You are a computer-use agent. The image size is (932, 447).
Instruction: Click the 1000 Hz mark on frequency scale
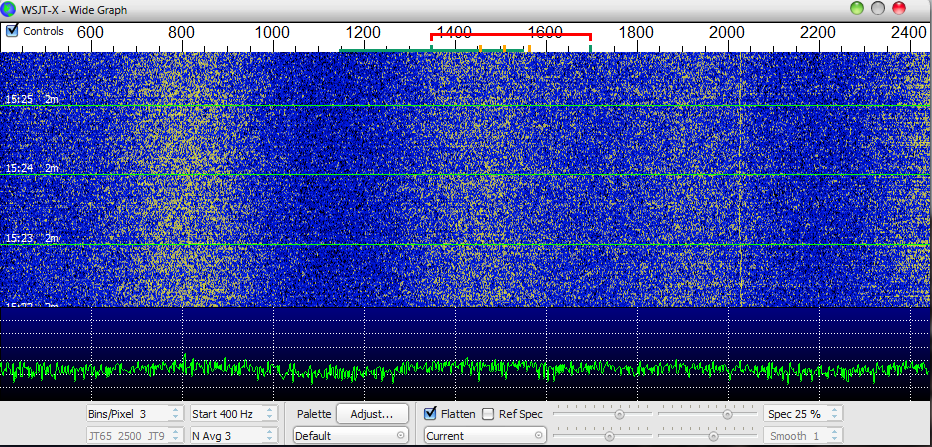point(273,33)
